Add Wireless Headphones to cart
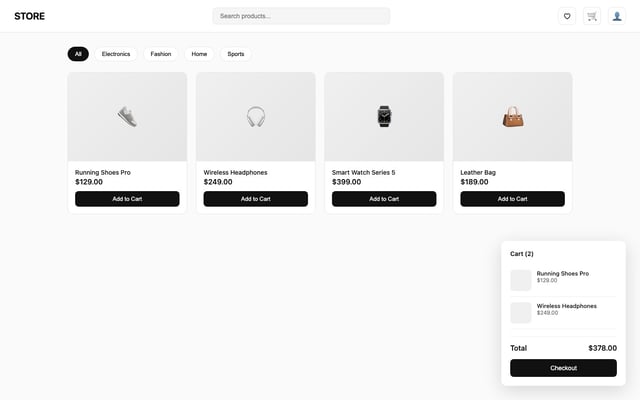640x400 pixels. click(256, 199)
